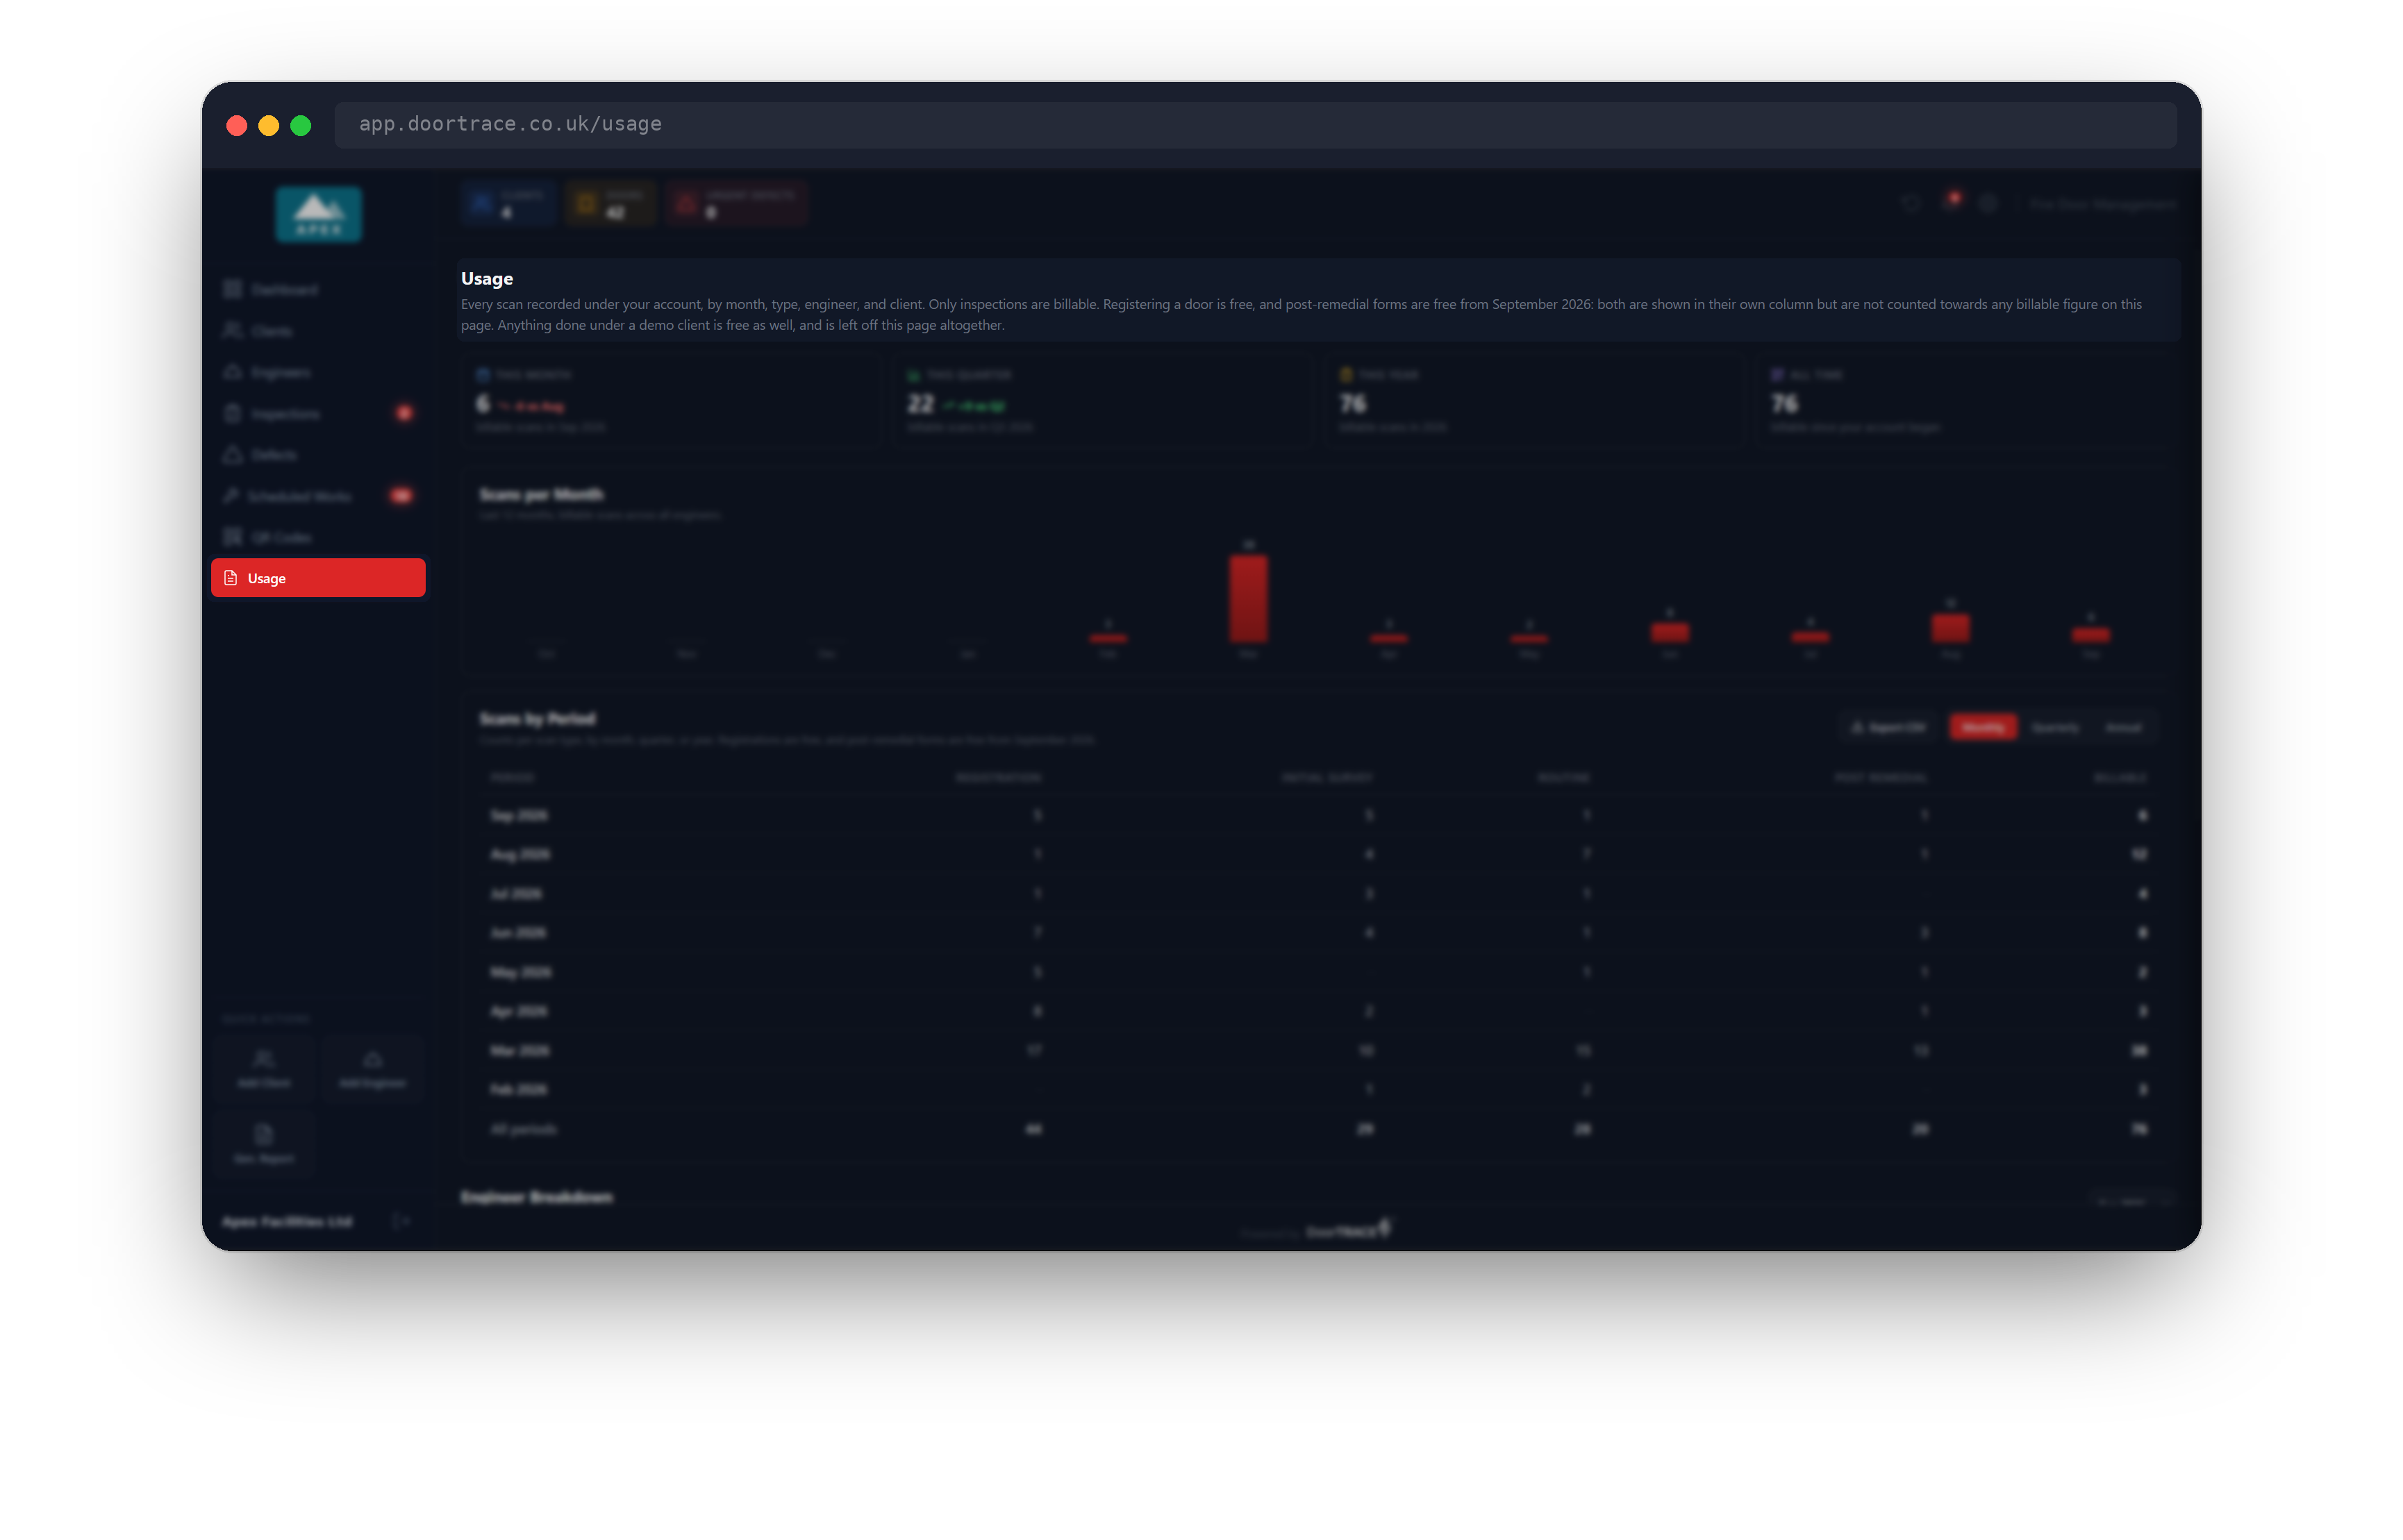Go to Dashboard in the sidebar
Screen dimensions: 2403x1540
coord(318,289)
